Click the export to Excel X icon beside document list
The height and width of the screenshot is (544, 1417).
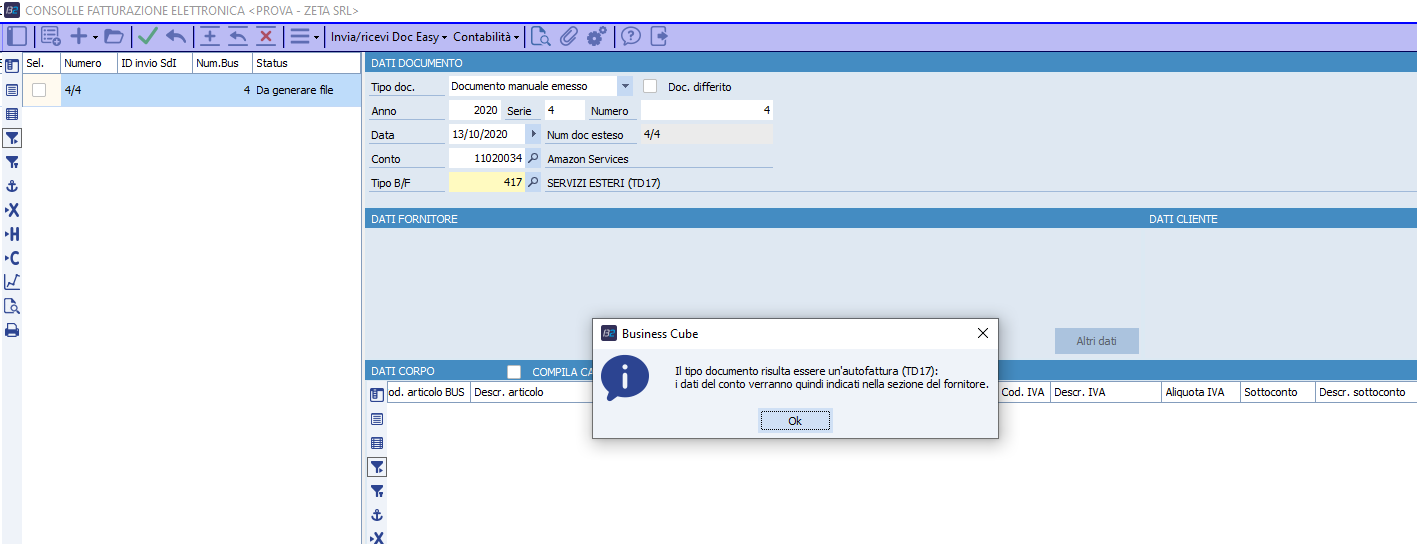(12, 210)
